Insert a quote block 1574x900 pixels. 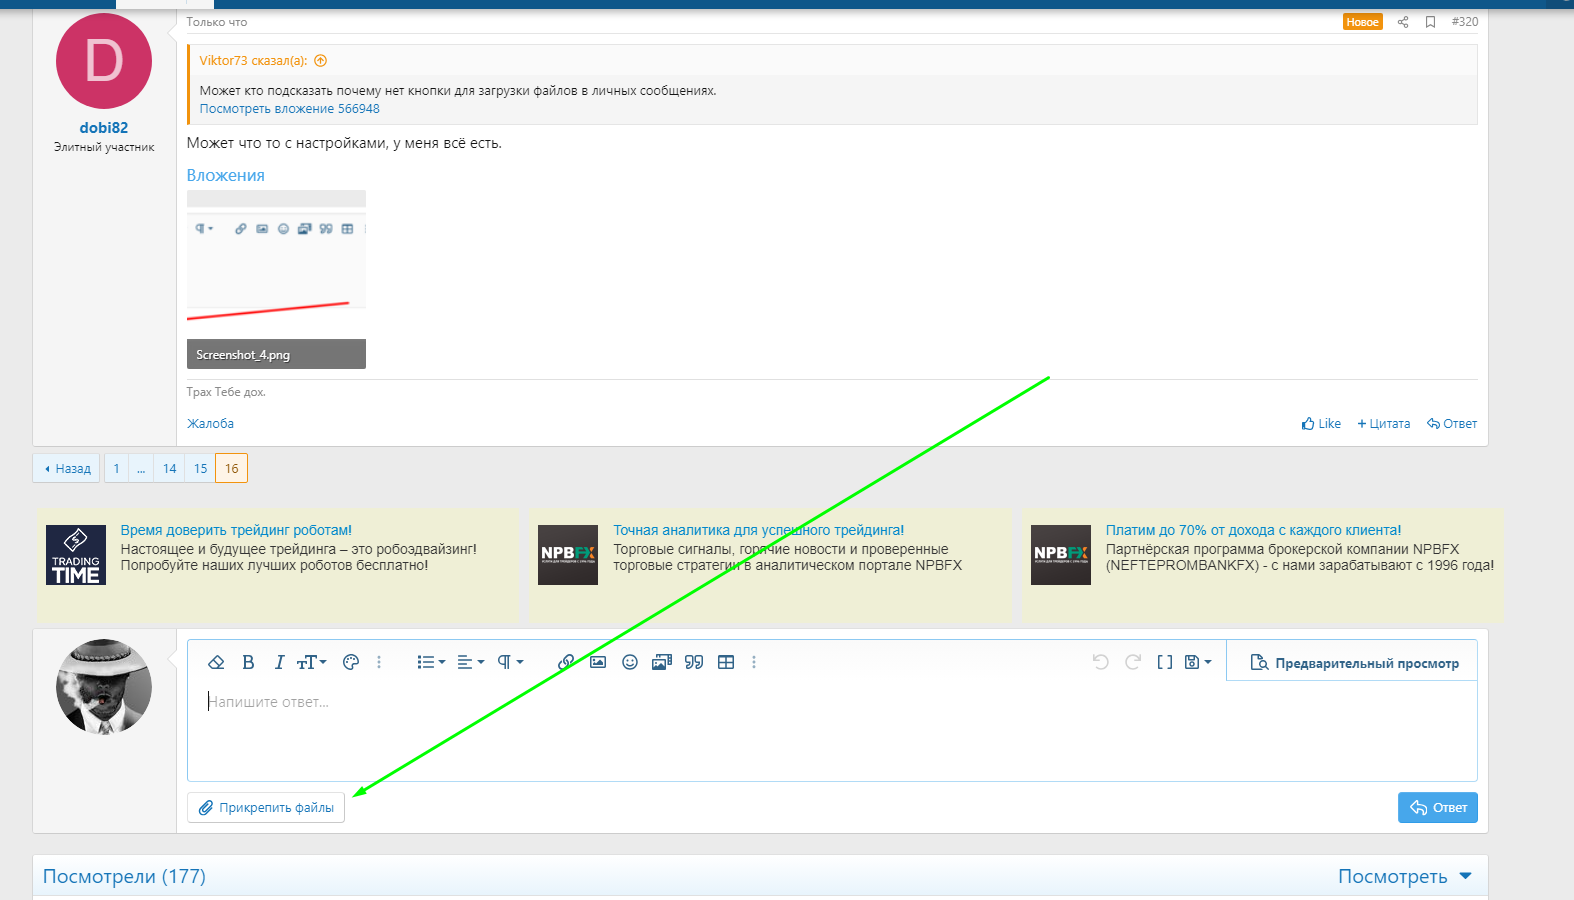pyautogui.click(x=694, y=662)
